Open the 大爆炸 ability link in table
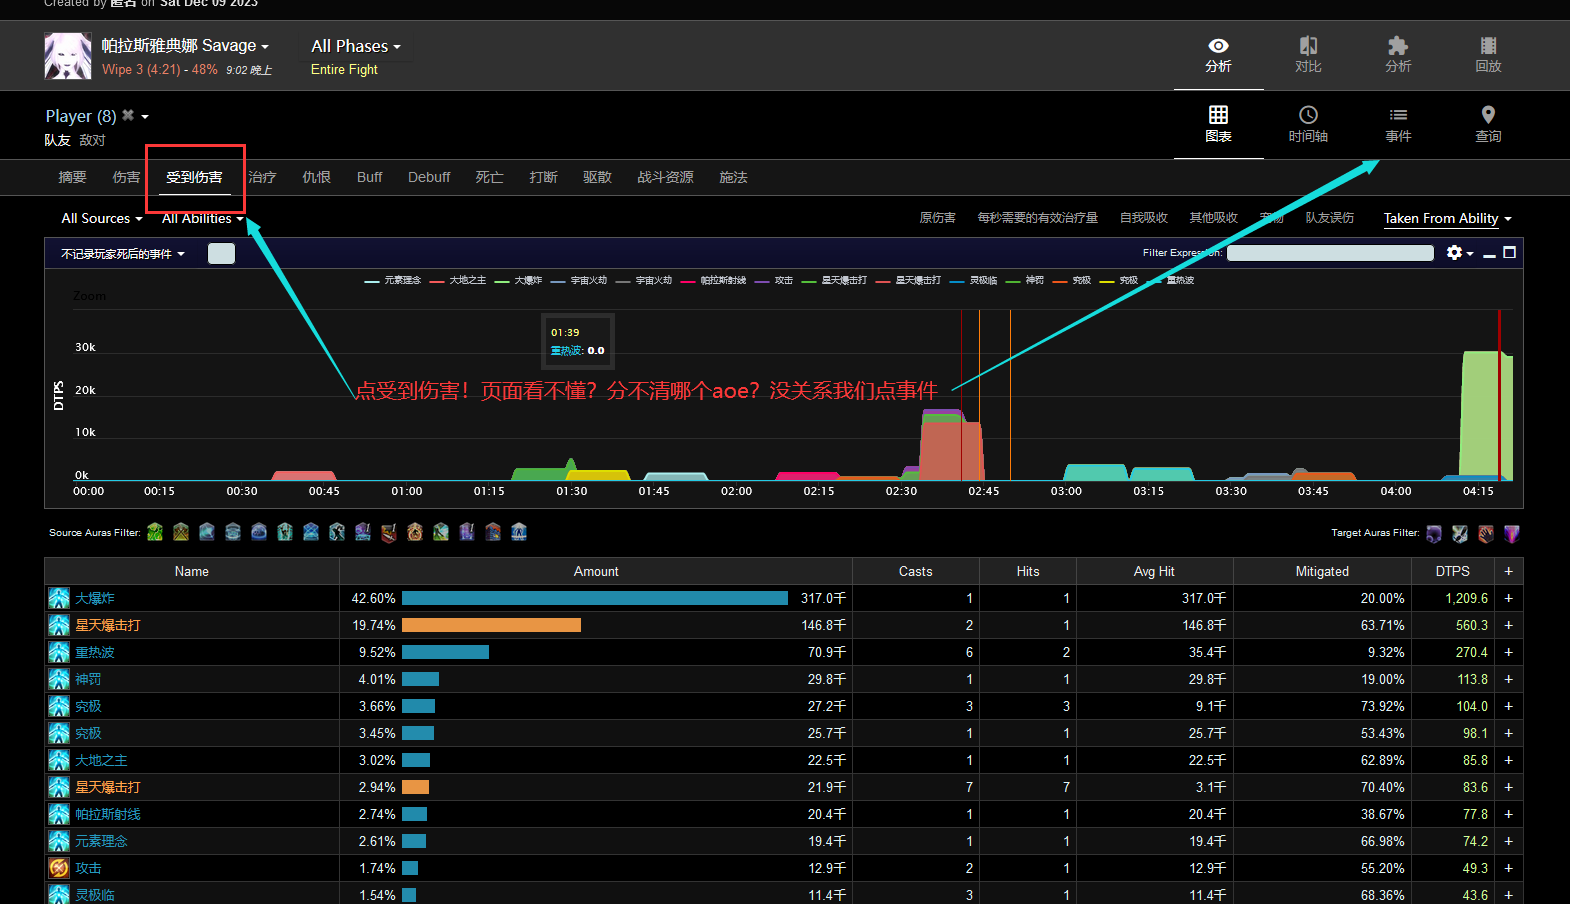The height and width of the screenshot is (904, 1570). click(x=95, y=598)
